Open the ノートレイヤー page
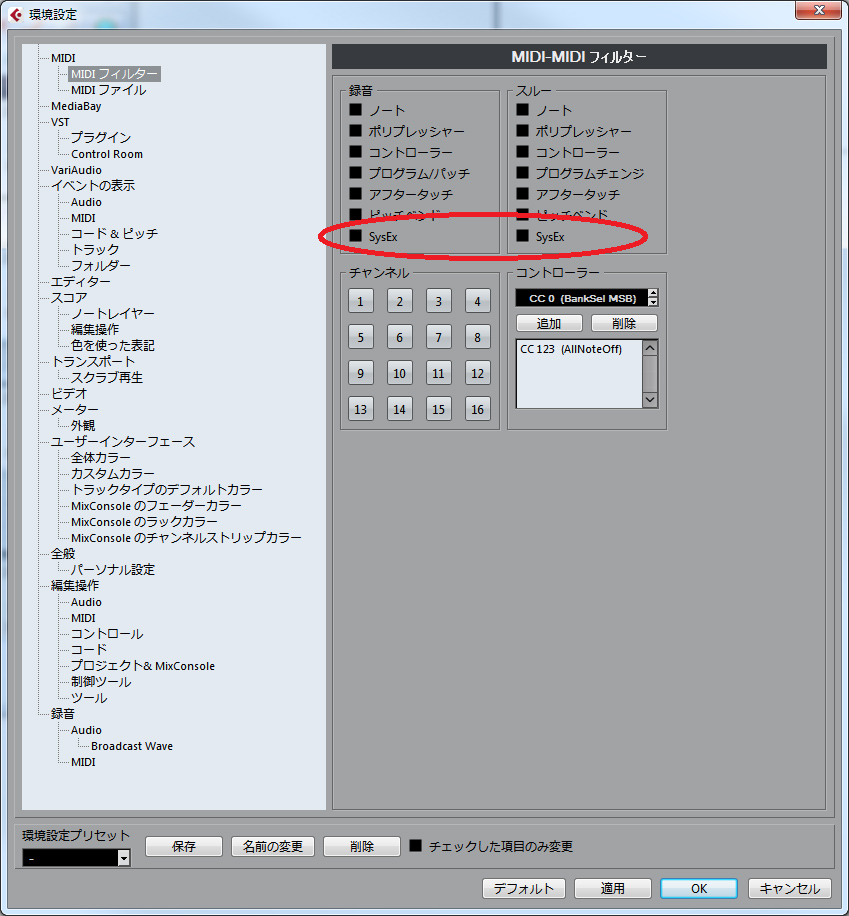849x916 pixels. (113, 314)
